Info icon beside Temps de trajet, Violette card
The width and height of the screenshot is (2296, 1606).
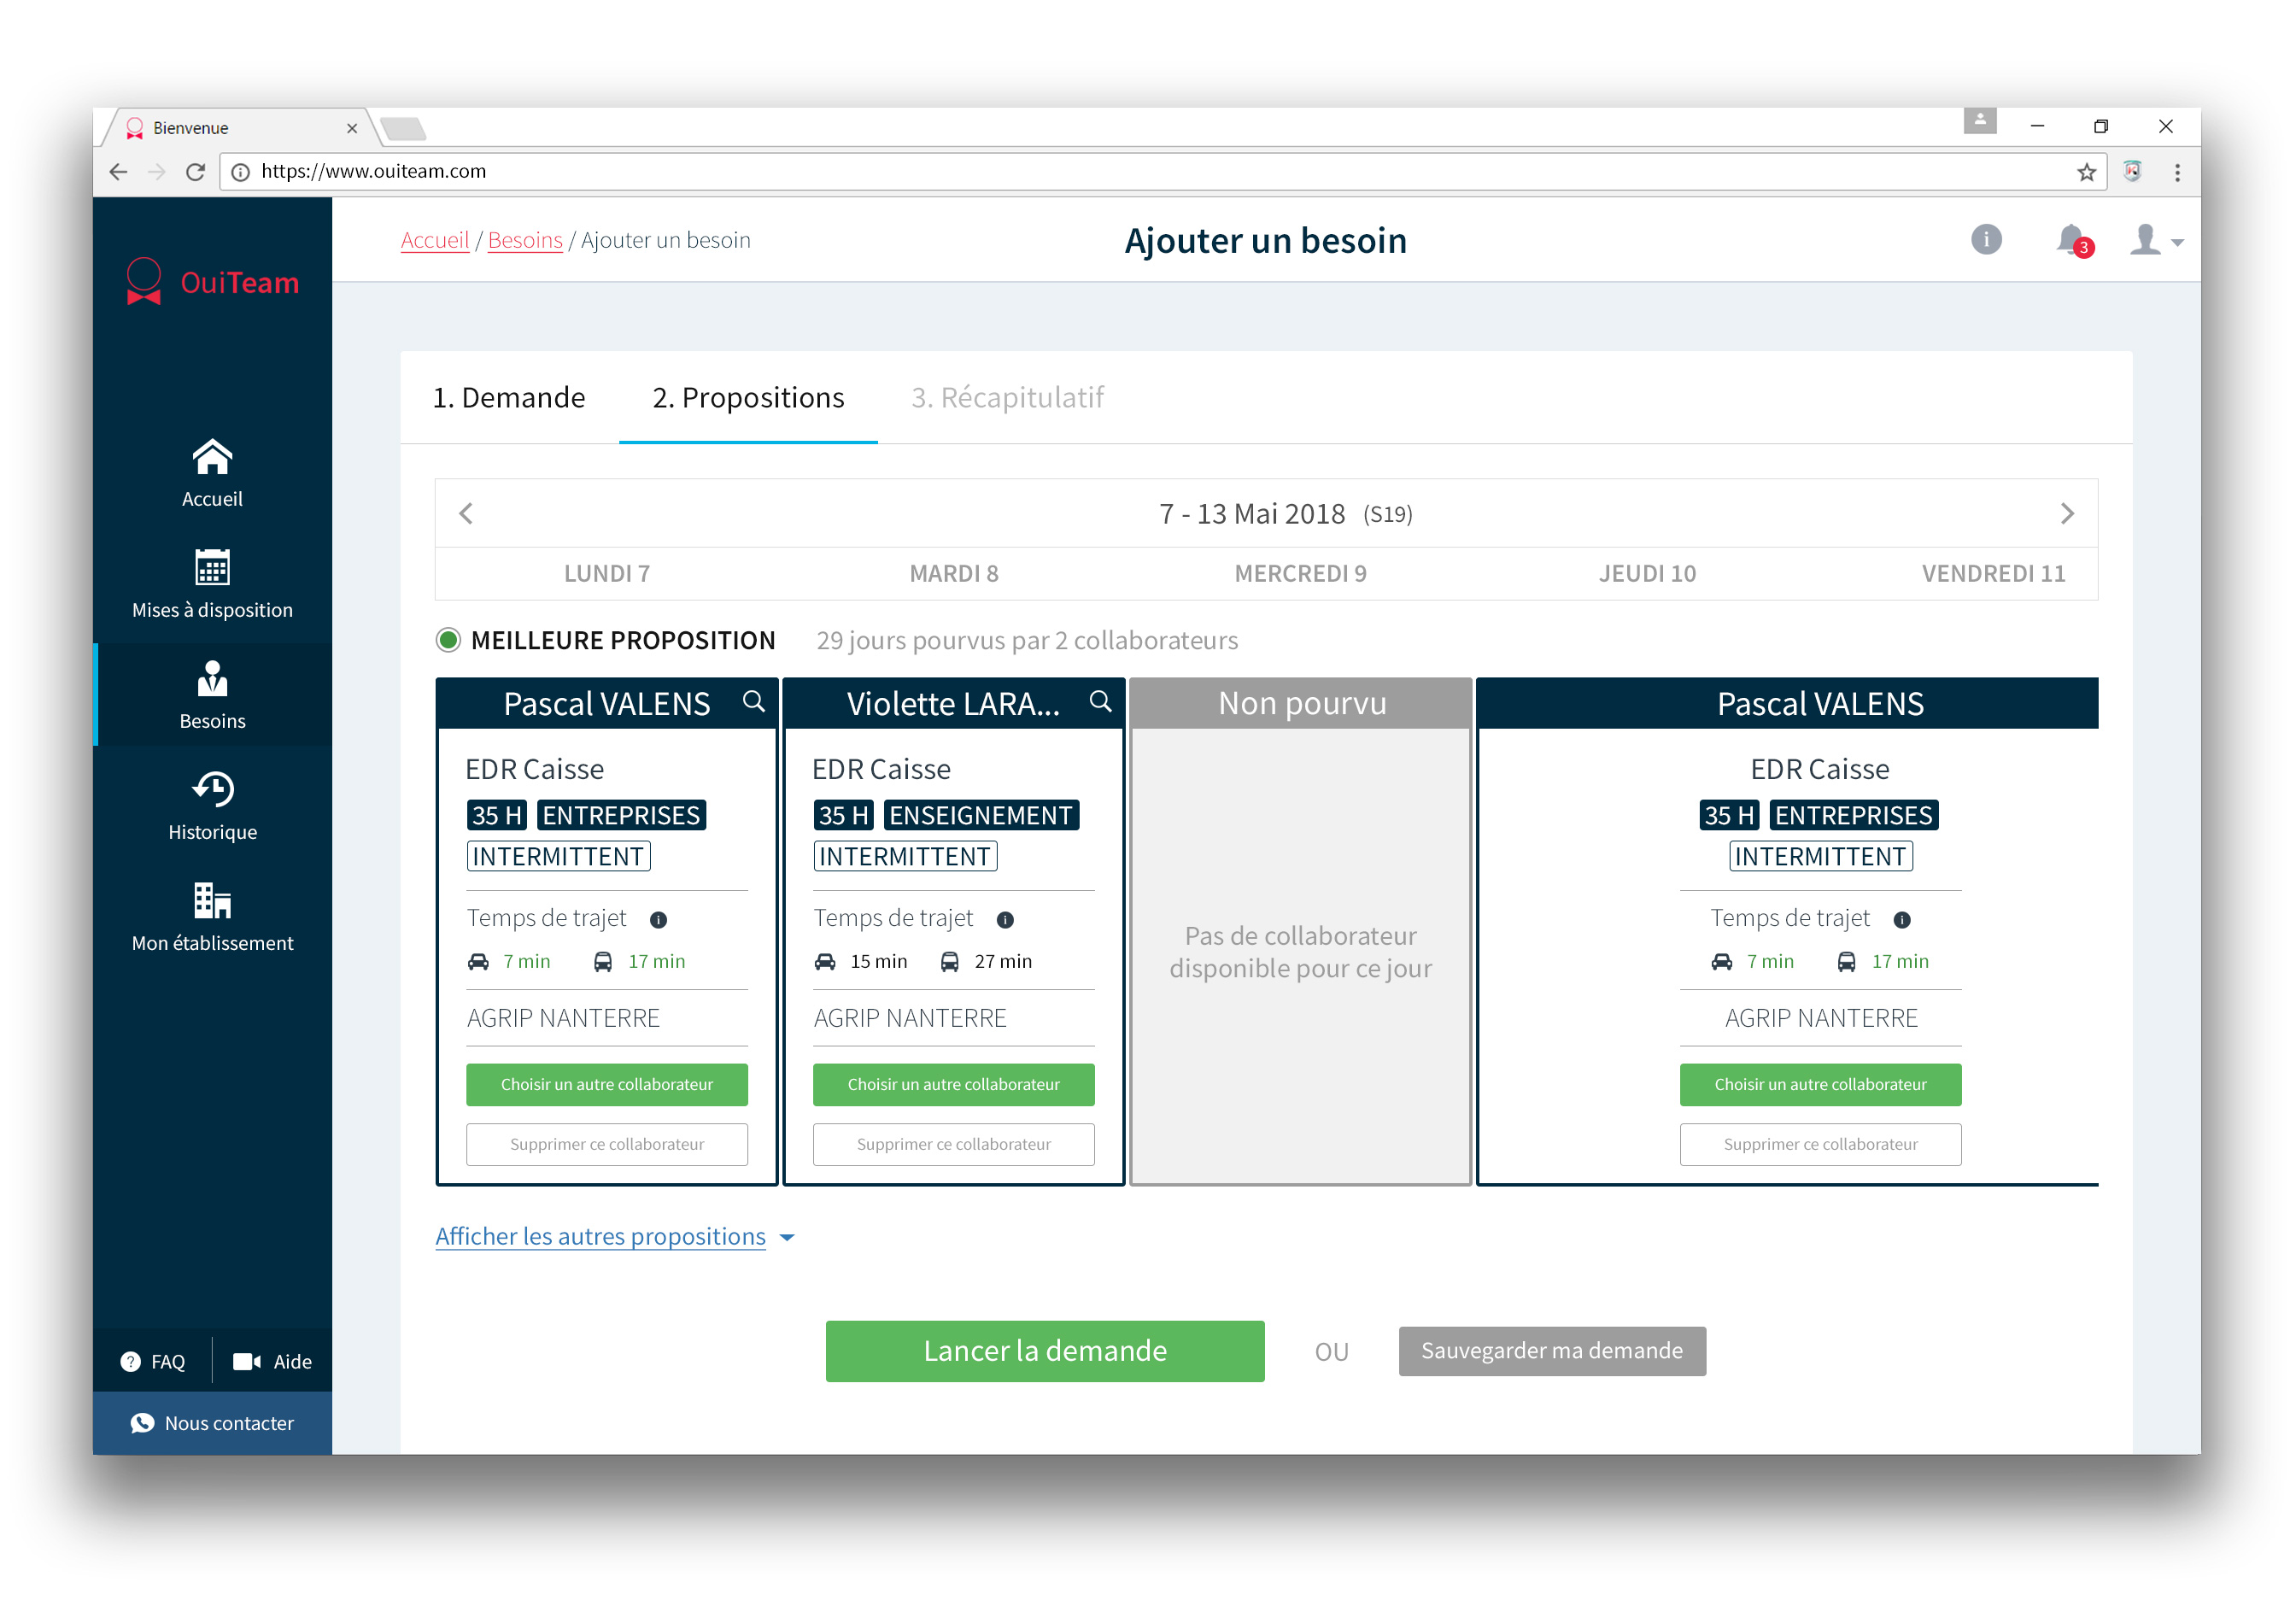(x=1005, y=920)
